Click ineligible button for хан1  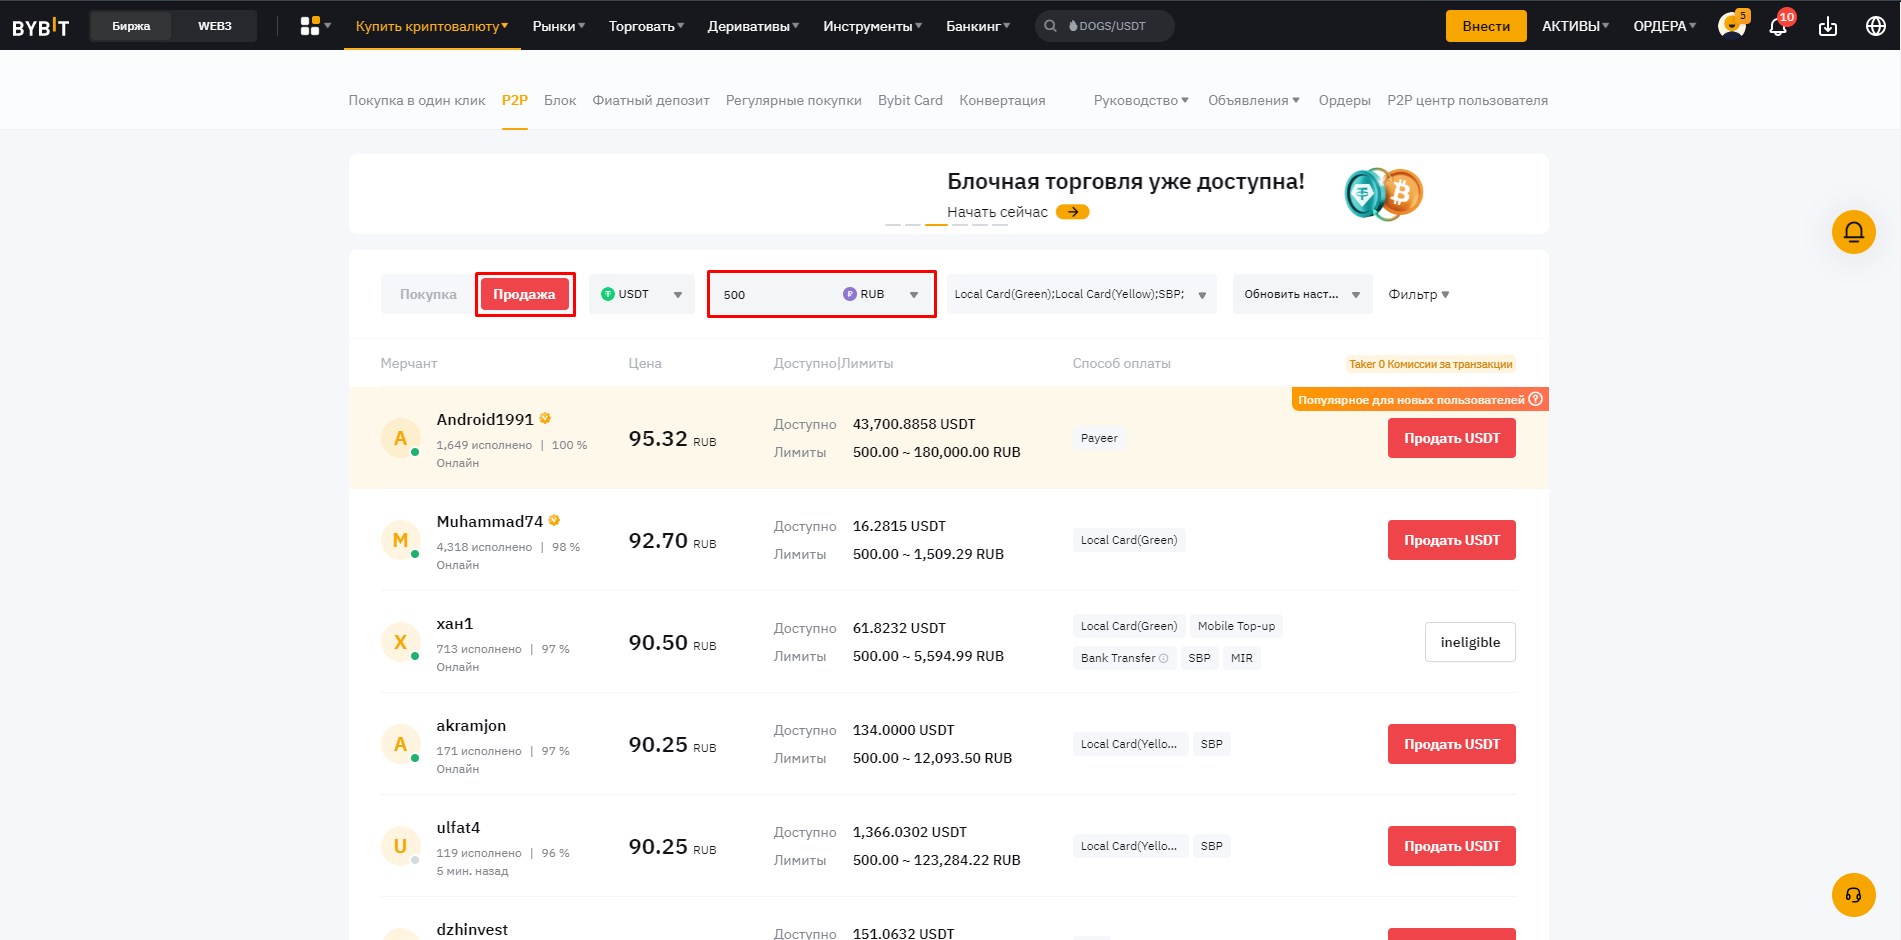point(1470,642)
